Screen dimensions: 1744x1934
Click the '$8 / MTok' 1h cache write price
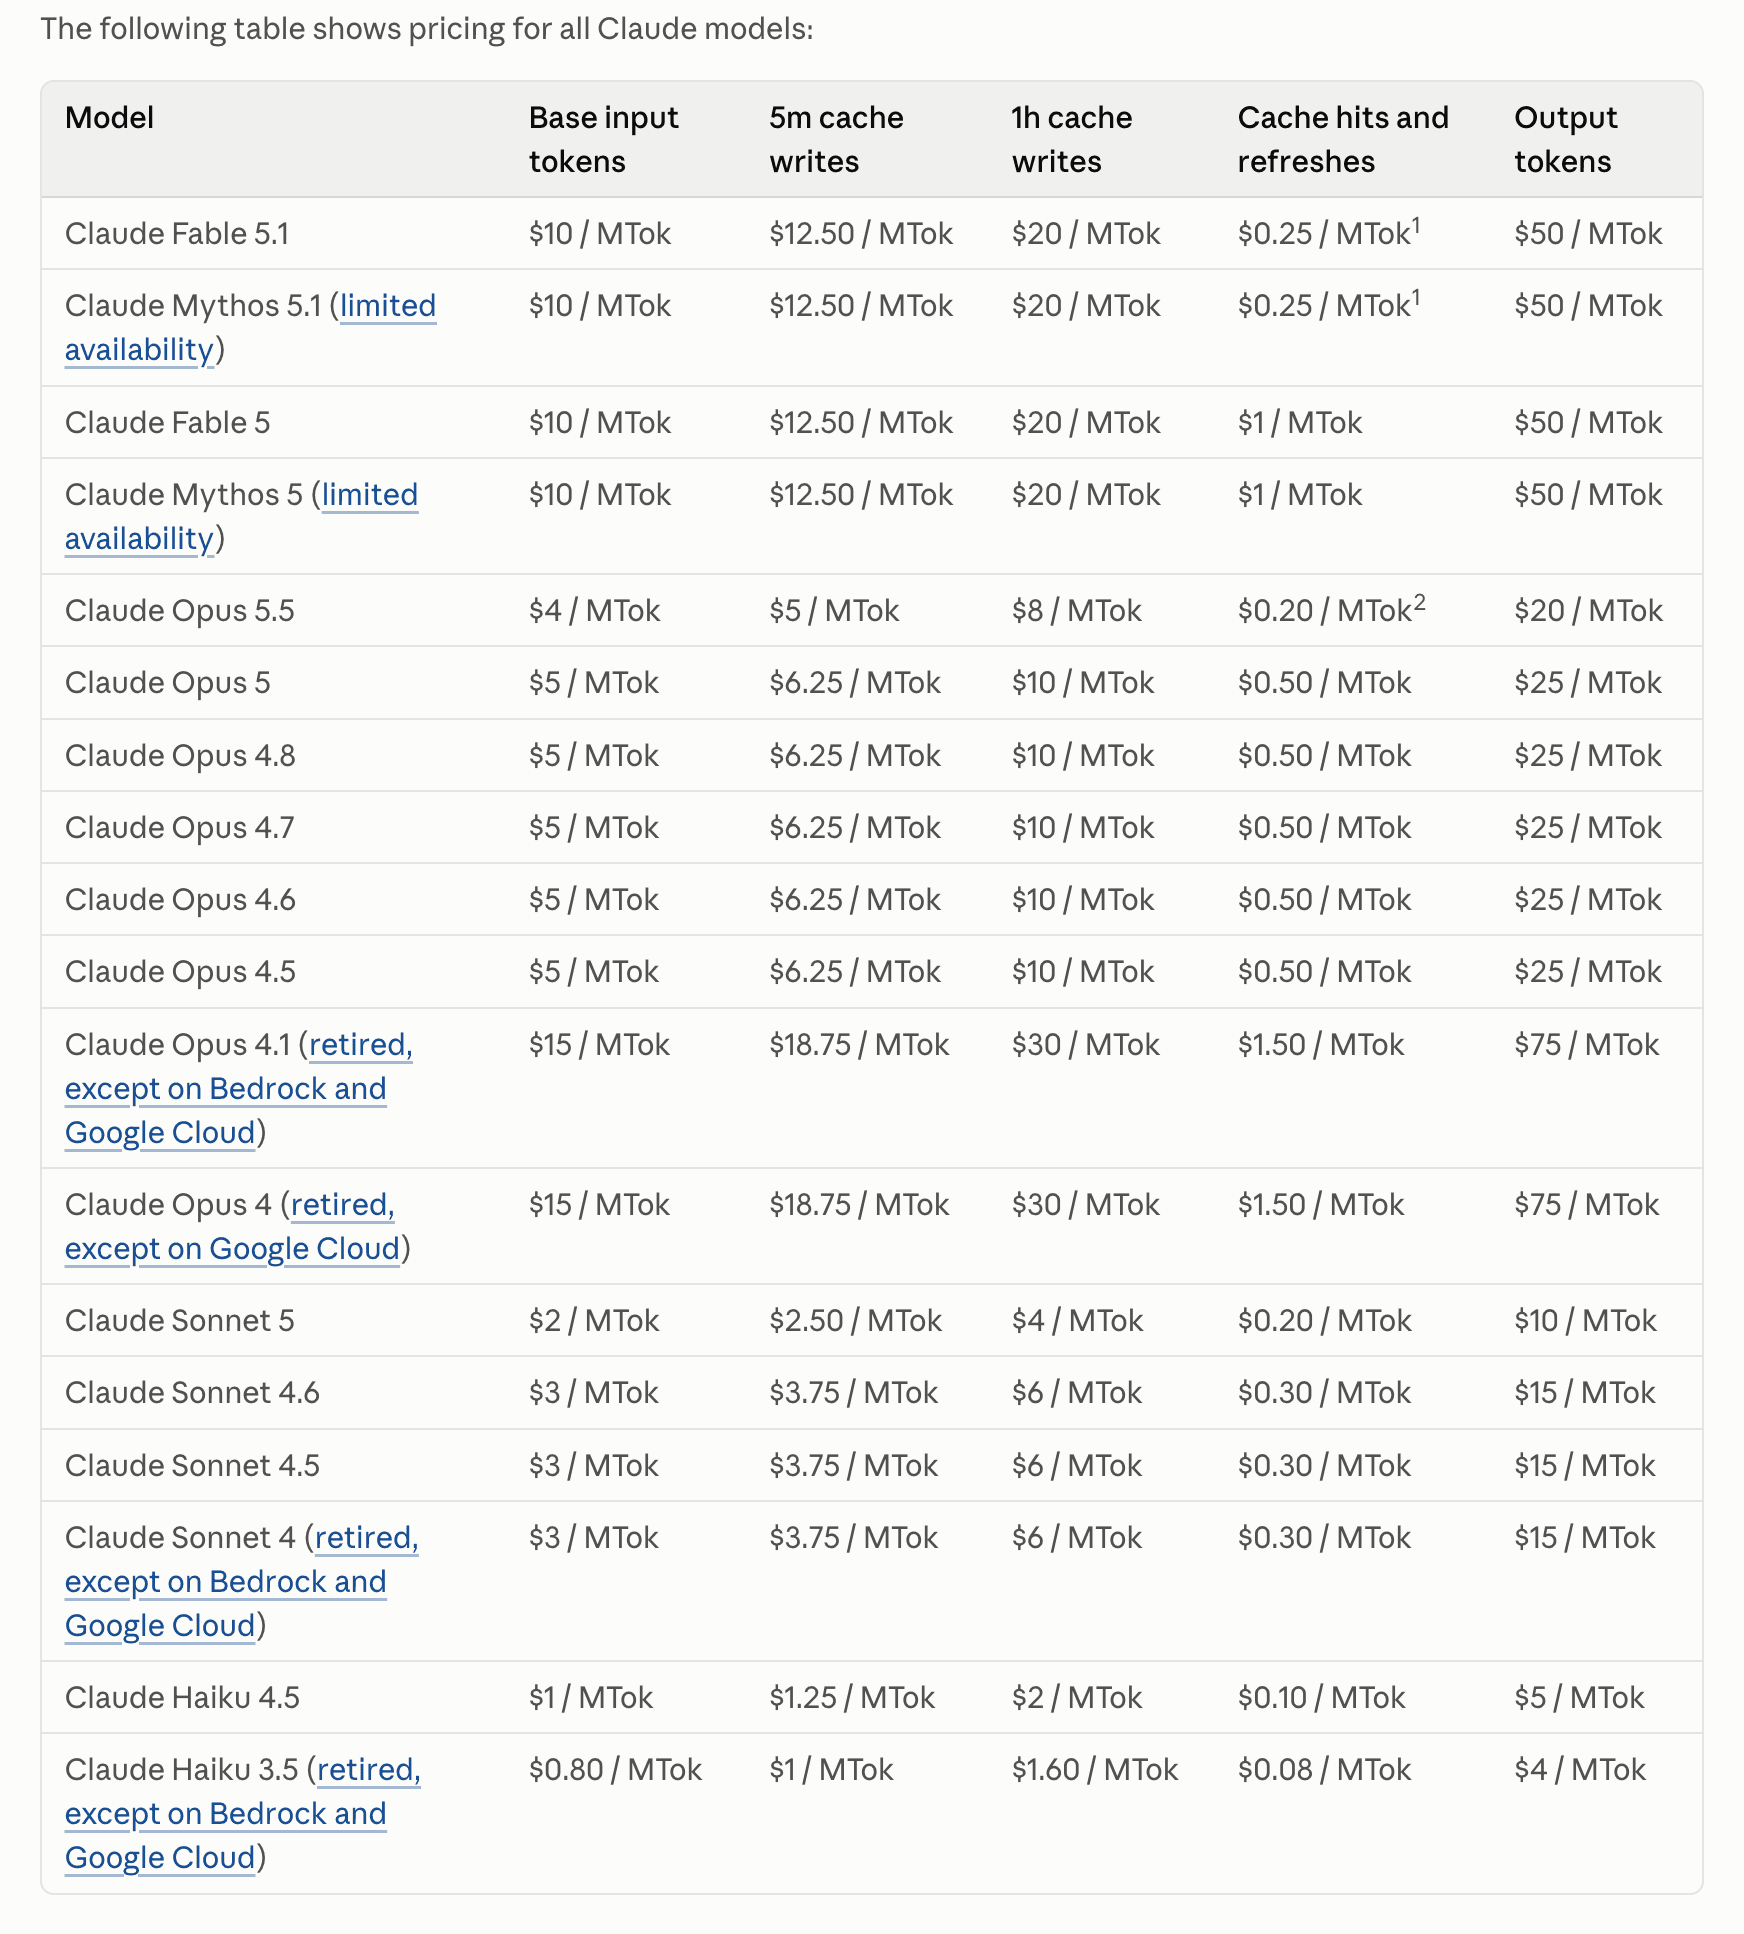pyautogui.click(x=1077, y=611)
